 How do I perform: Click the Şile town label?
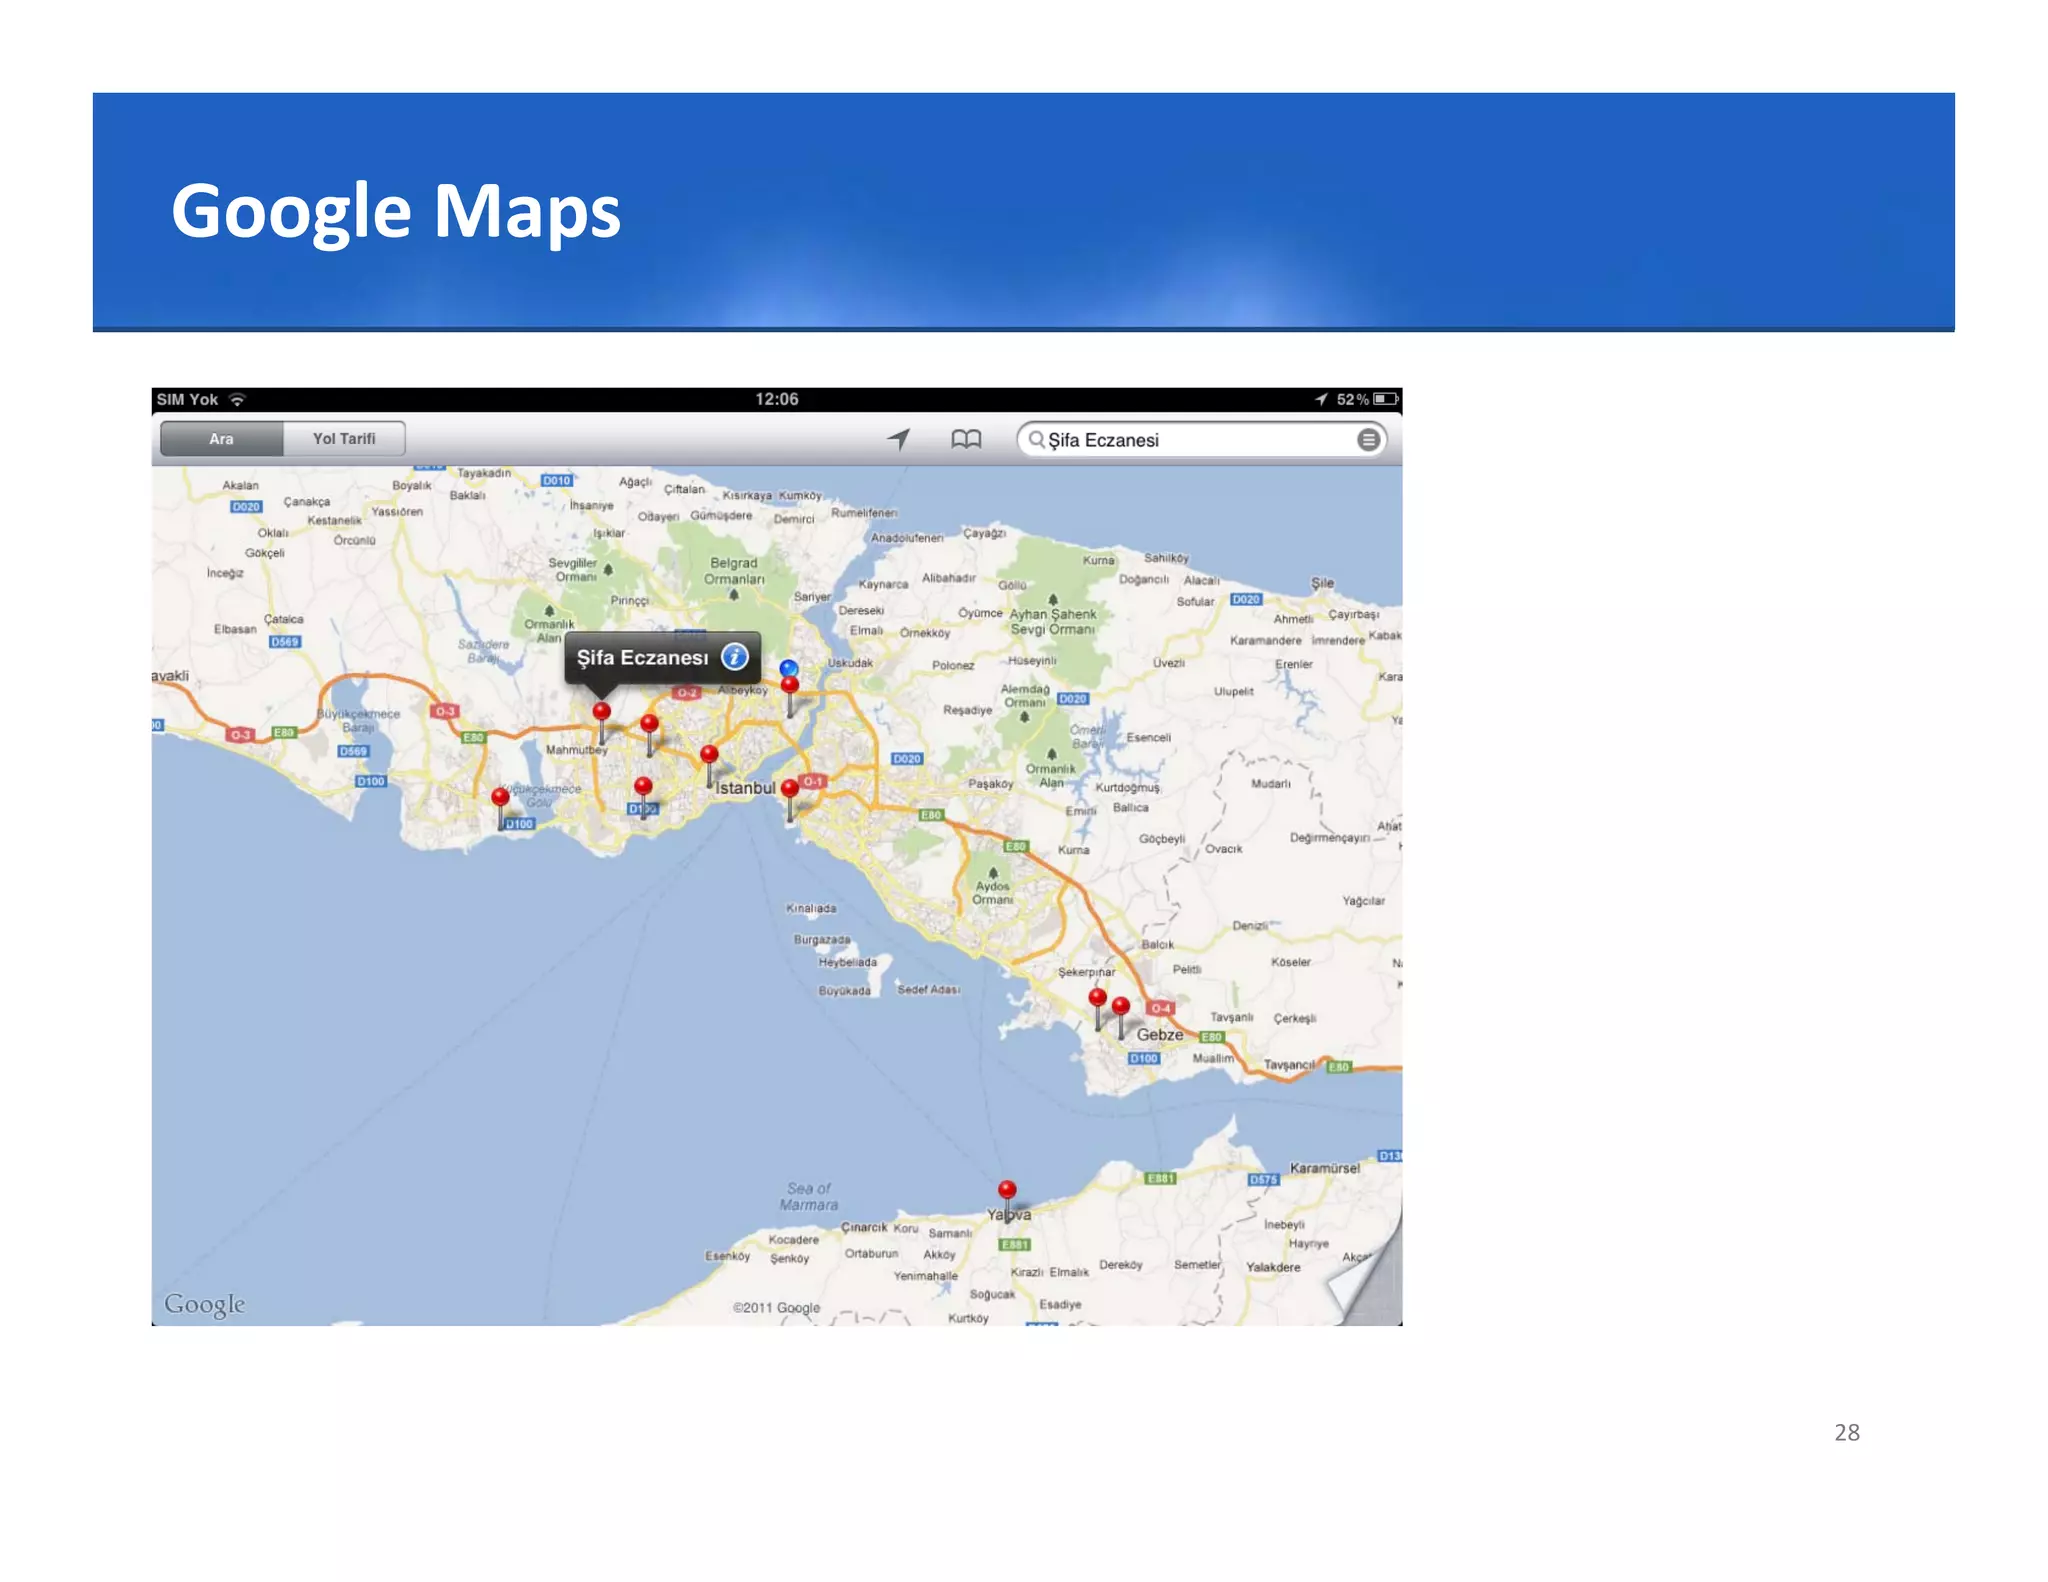tap(1322, 583)
